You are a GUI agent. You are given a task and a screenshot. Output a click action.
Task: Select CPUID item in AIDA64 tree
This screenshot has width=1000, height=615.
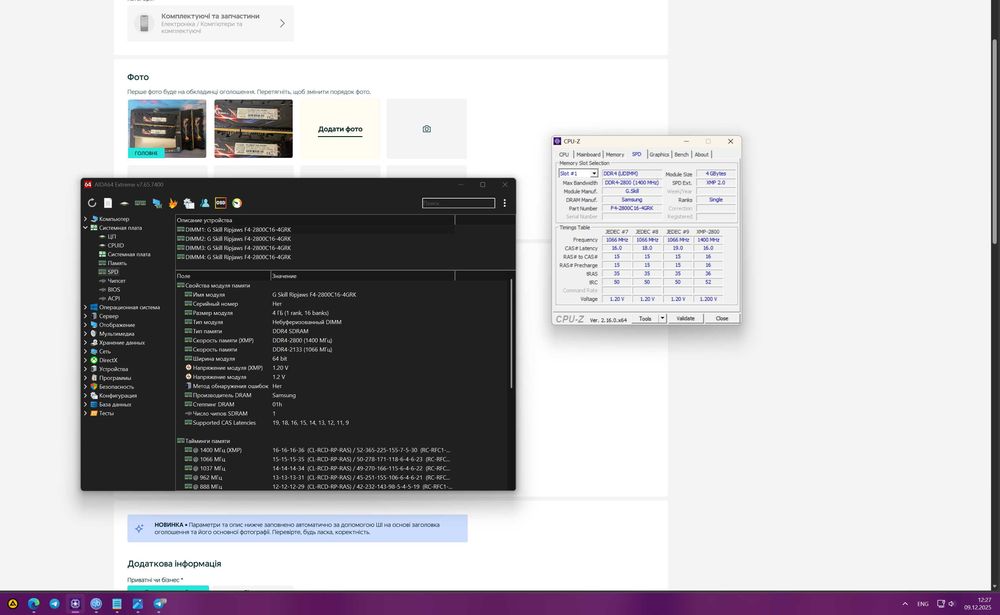[115, 246]
